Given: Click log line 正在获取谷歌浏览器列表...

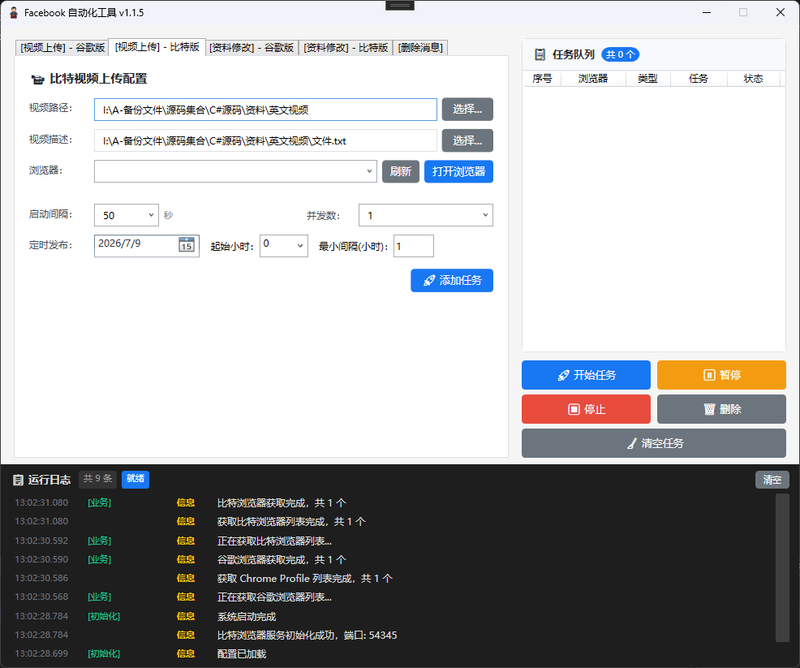Looking at the screenshot, I should [x=274, y=597].
